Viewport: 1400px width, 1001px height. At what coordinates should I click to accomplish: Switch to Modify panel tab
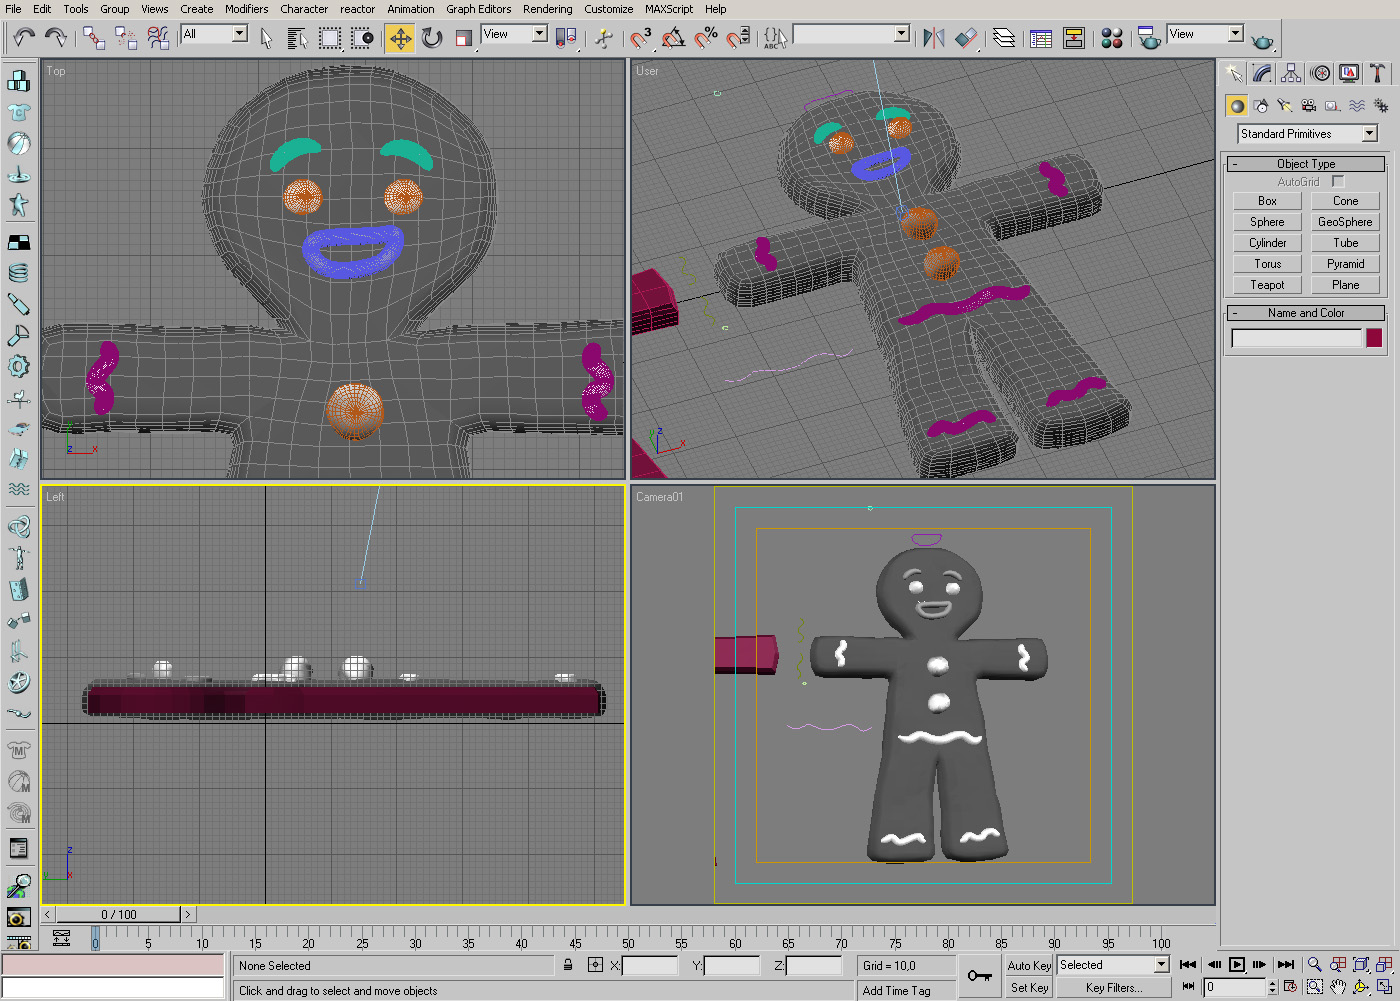pos(1262,73)
